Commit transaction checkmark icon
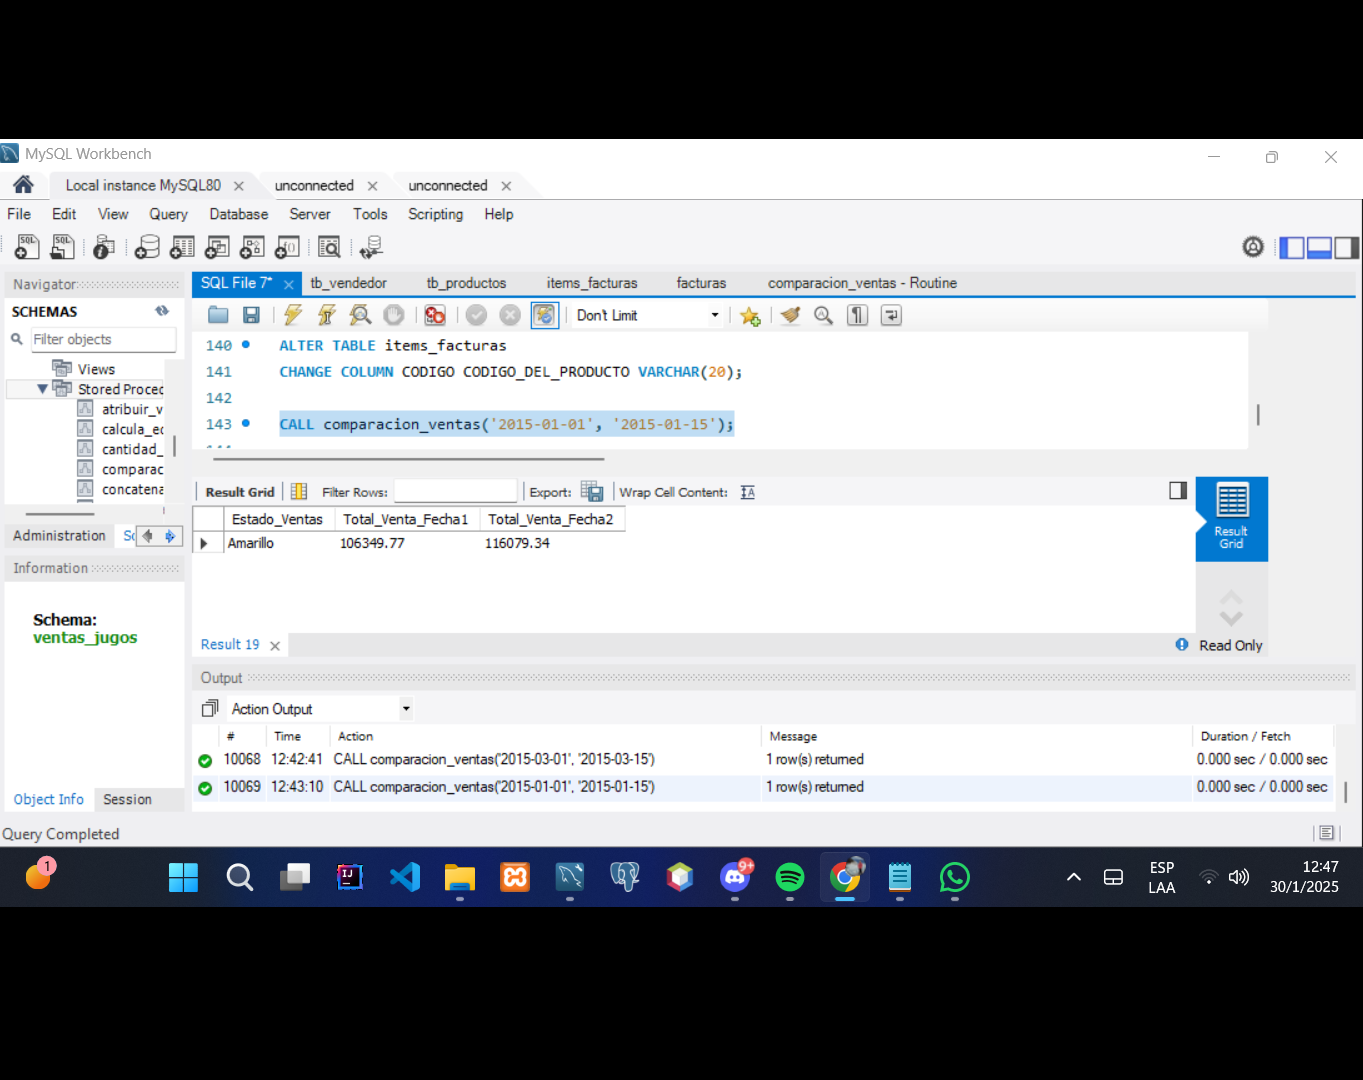1363x1080 pixels. [x=476, y=315]
